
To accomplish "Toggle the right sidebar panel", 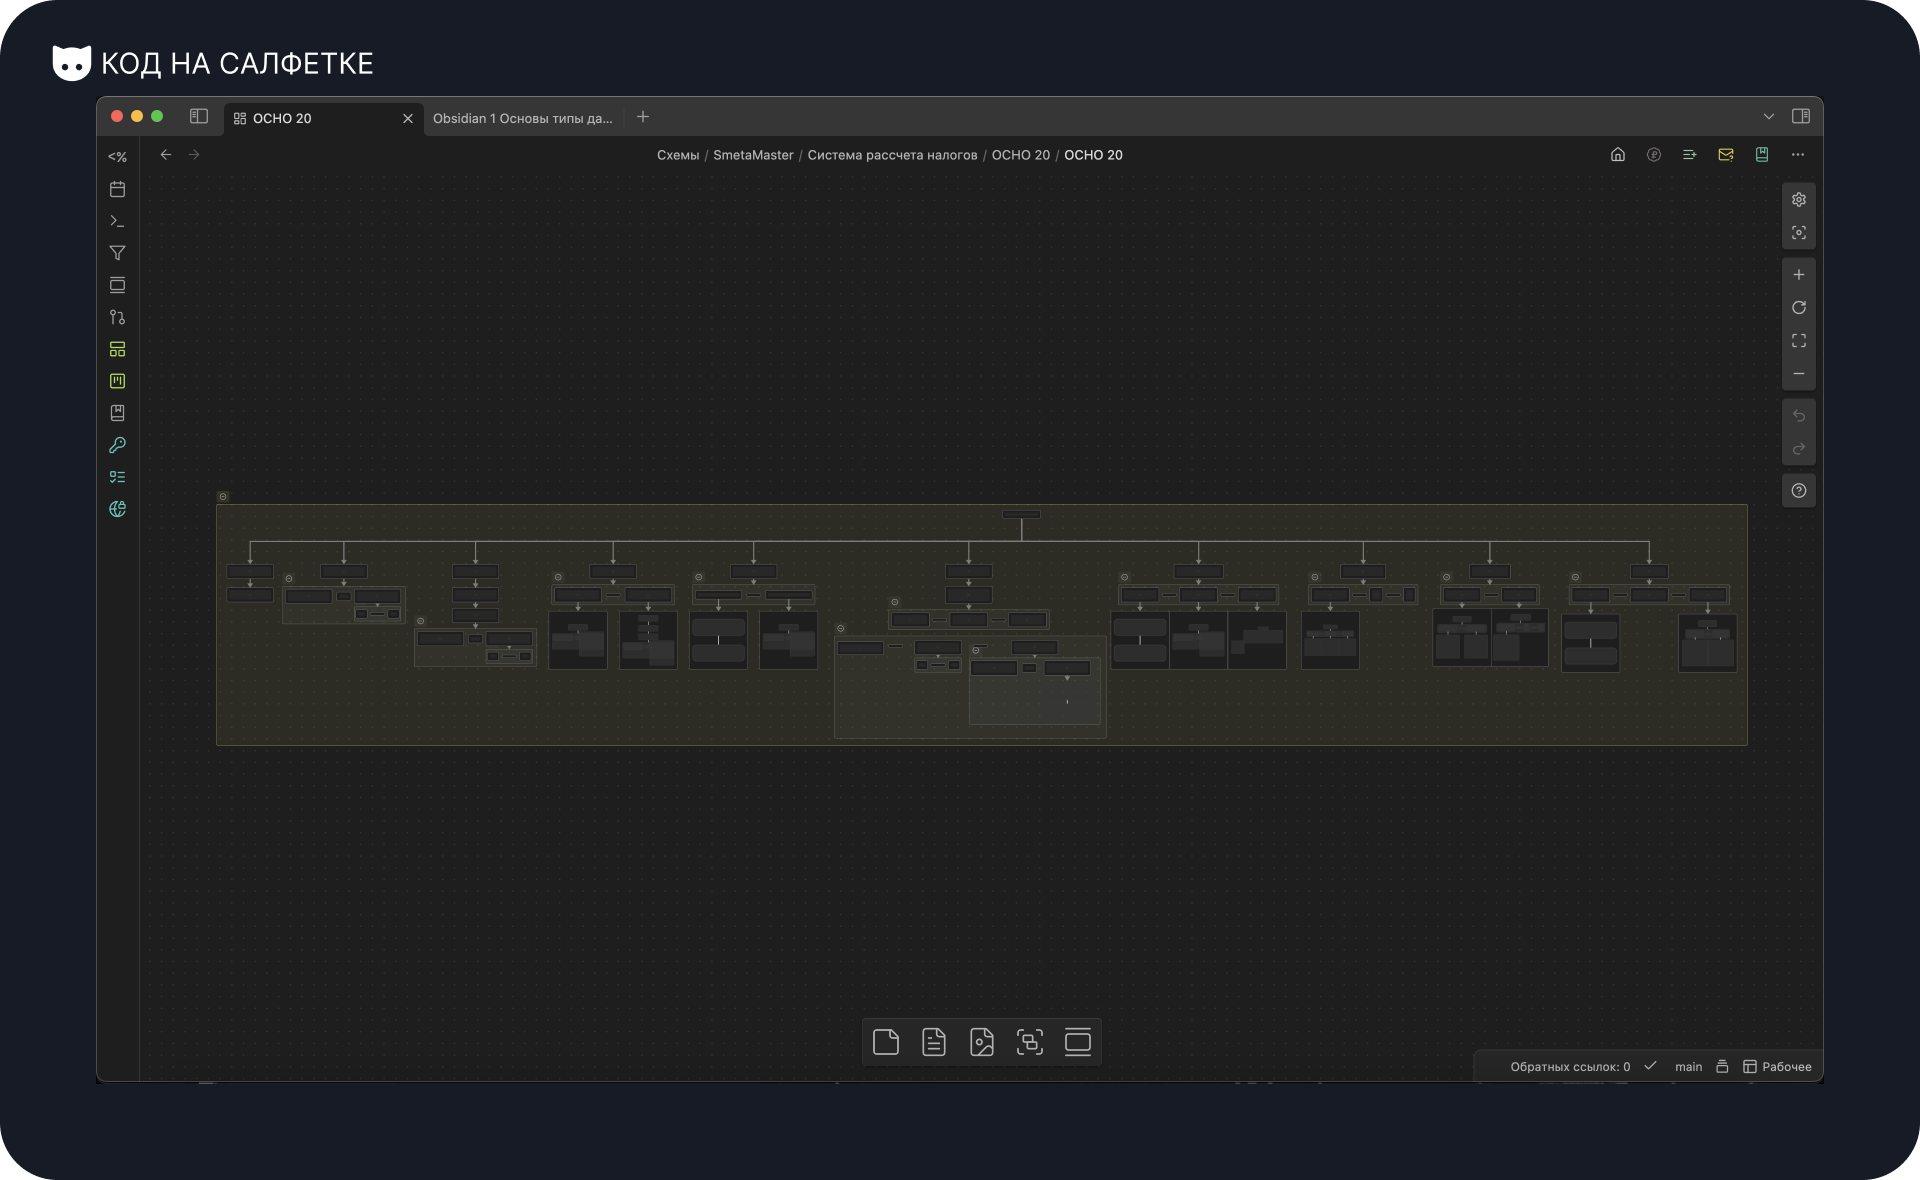I will (1800, 117).
